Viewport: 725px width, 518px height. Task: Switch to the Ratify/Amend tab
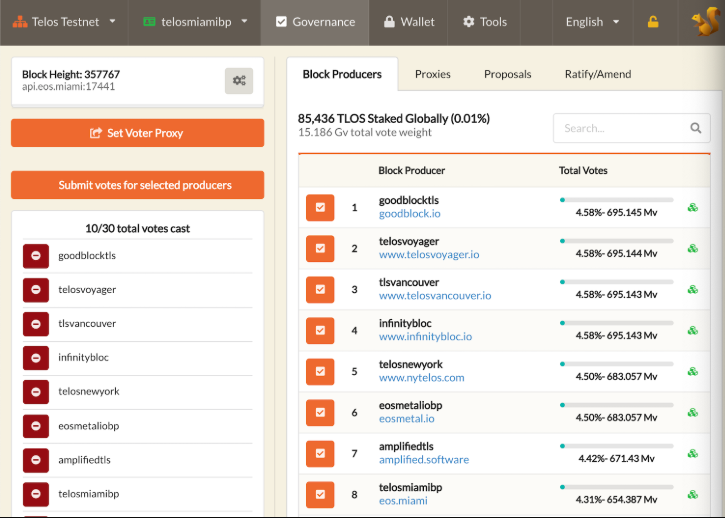598,74
